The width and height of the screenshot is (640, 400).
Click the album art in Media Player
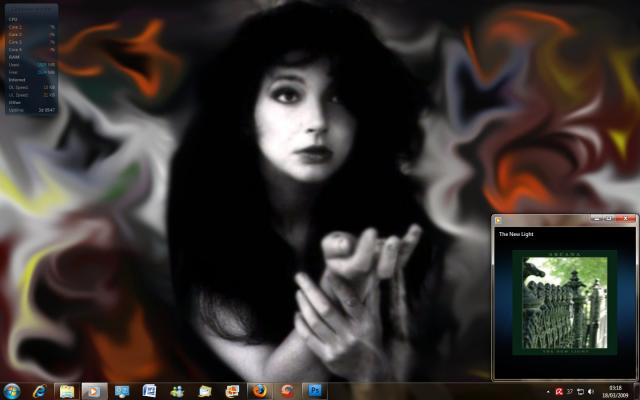pos(564,302)
